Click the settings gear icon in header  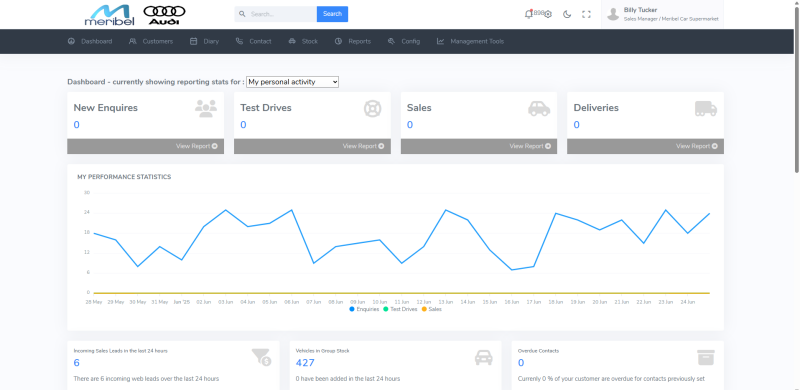coord(548,14)
